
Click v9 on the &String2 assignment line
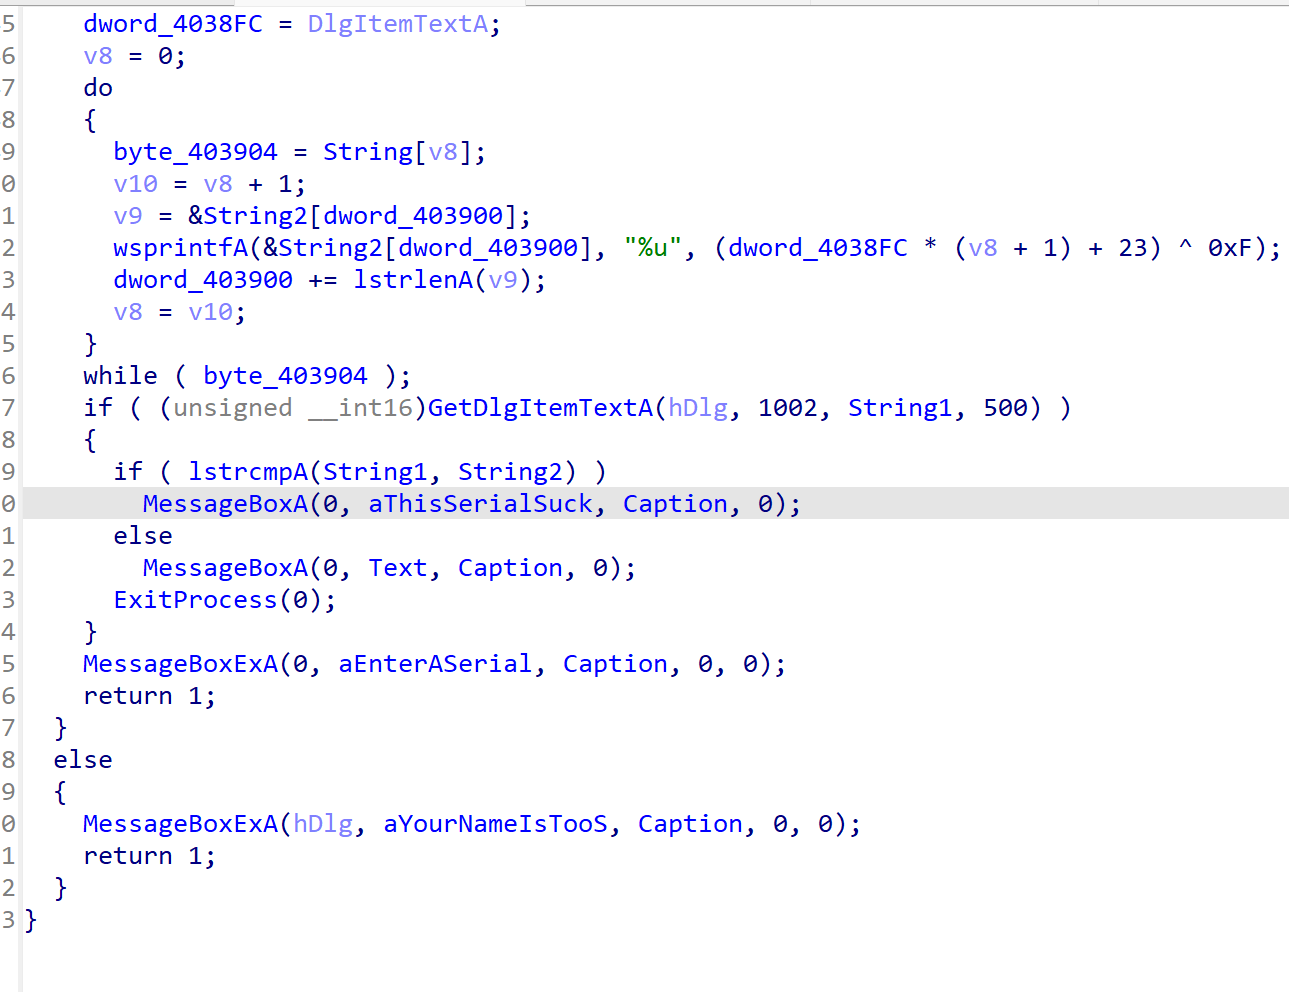coord(128,216)
